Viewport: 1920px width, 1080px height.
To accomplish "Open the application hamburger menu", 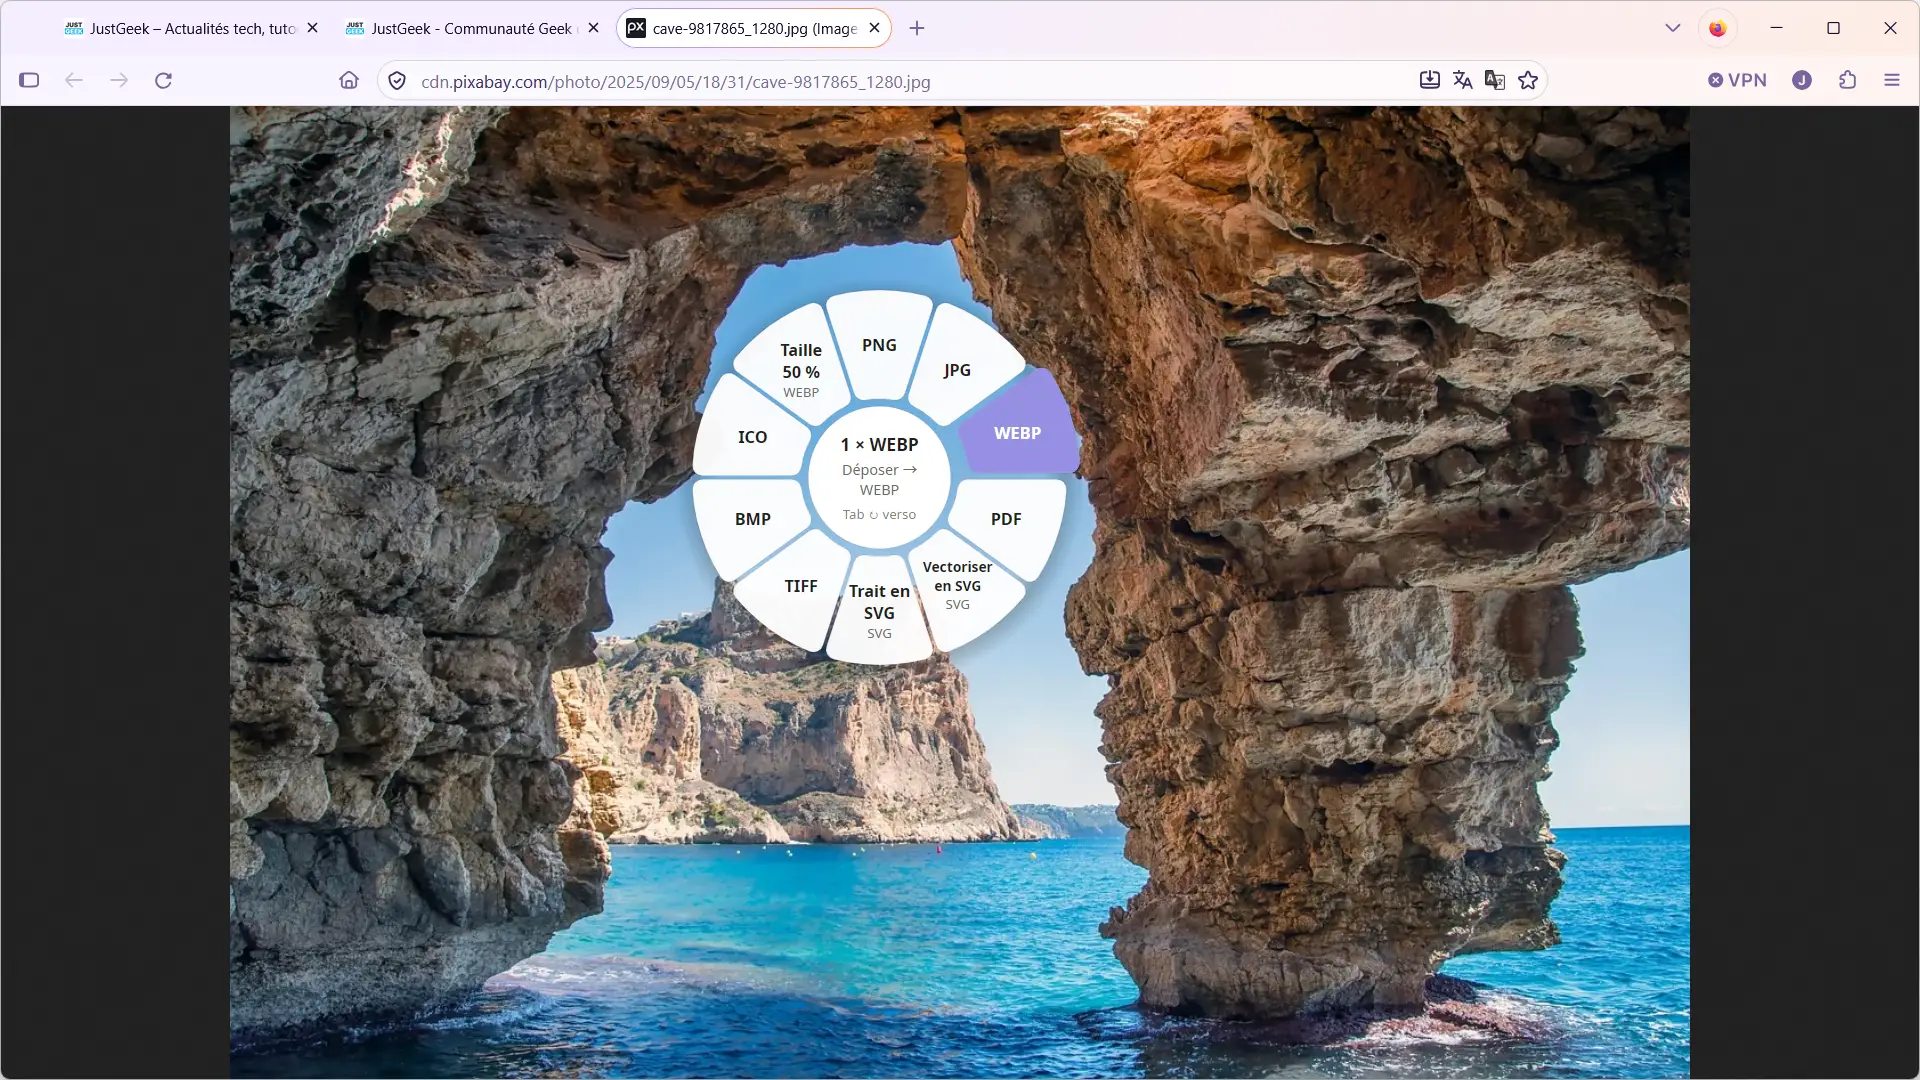I will (1892, 80).
